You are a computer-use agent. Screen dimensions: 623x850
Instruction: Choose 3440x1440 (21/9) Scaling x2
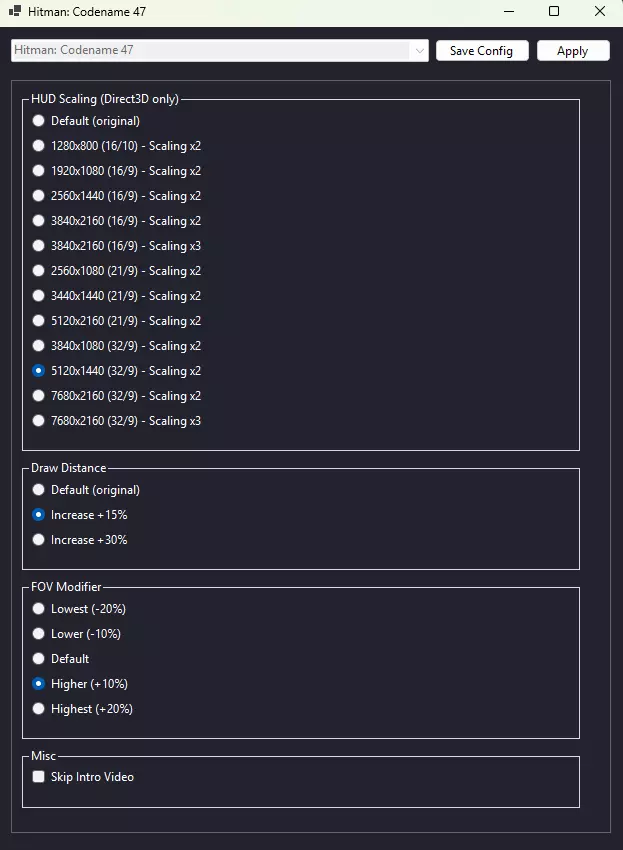coord(39,296)
